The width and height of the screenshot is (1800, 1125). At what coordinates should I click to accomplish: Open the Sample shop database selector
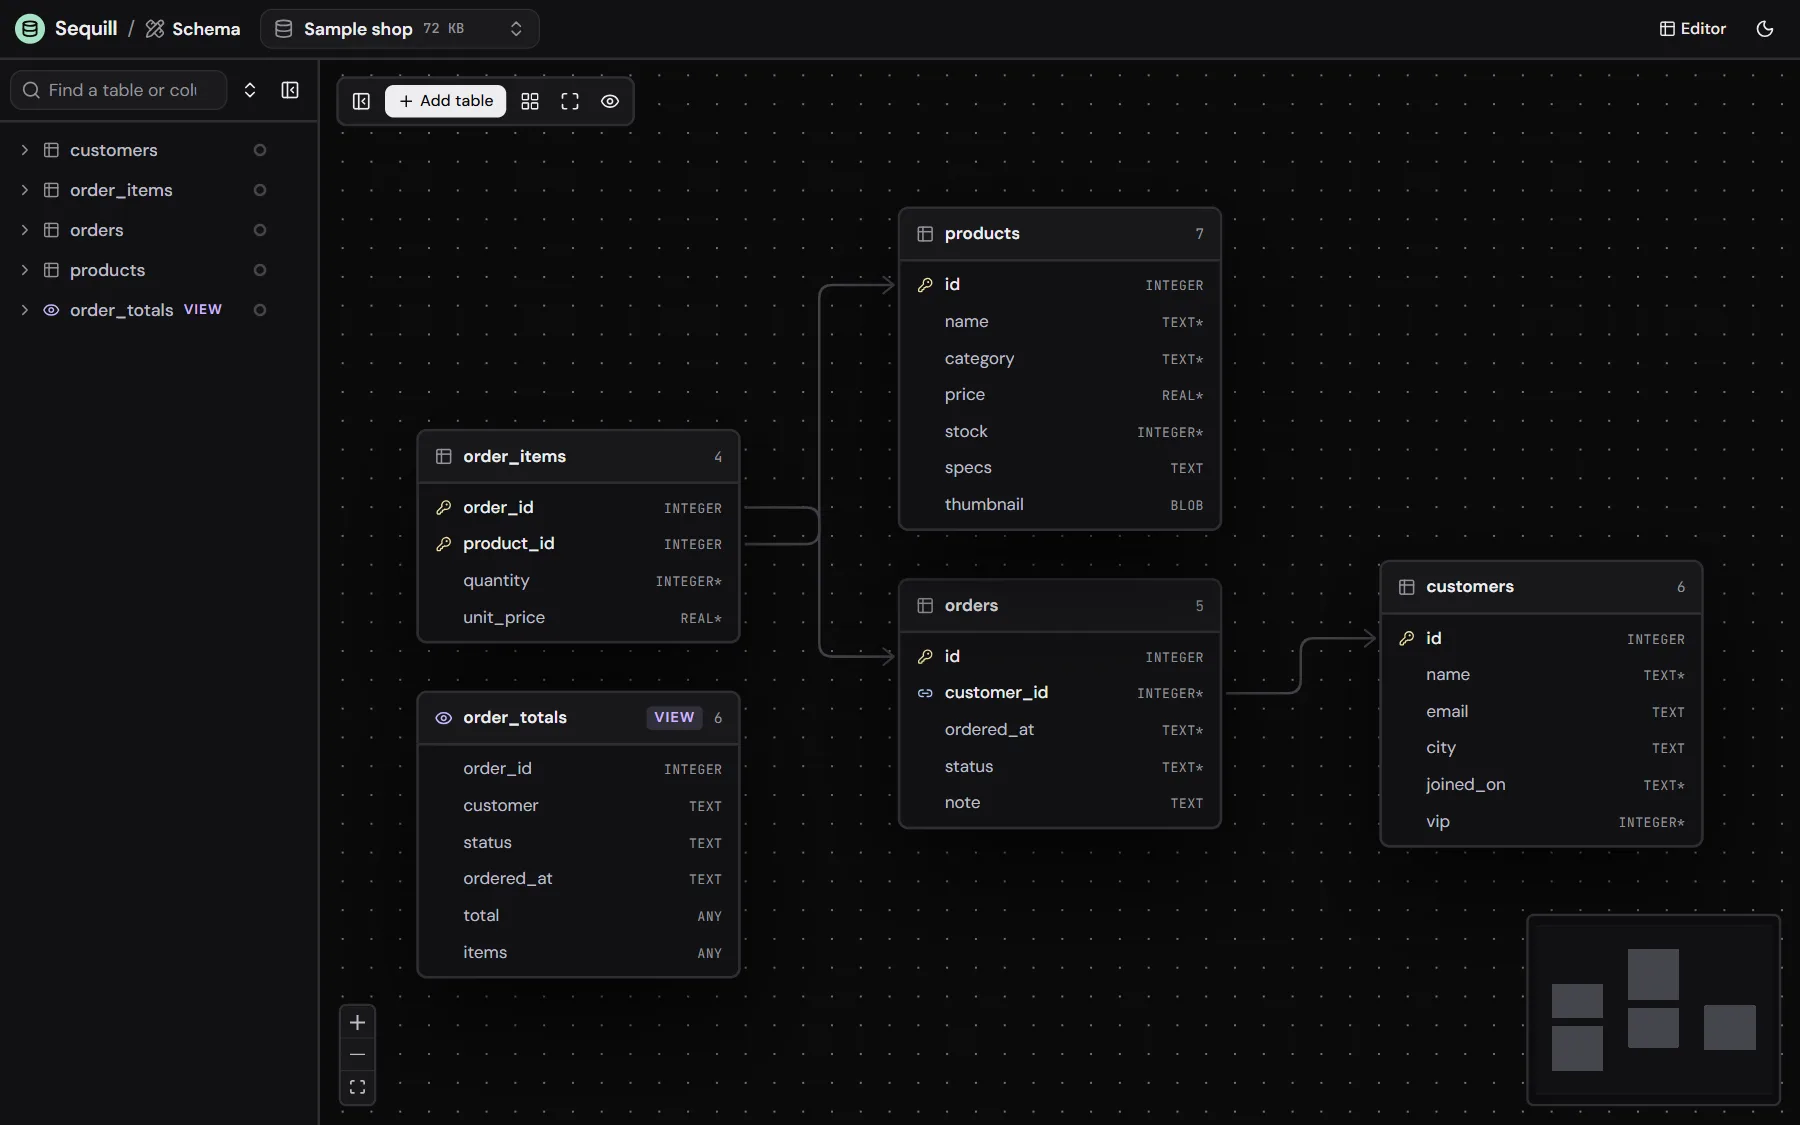coord(400,29)
